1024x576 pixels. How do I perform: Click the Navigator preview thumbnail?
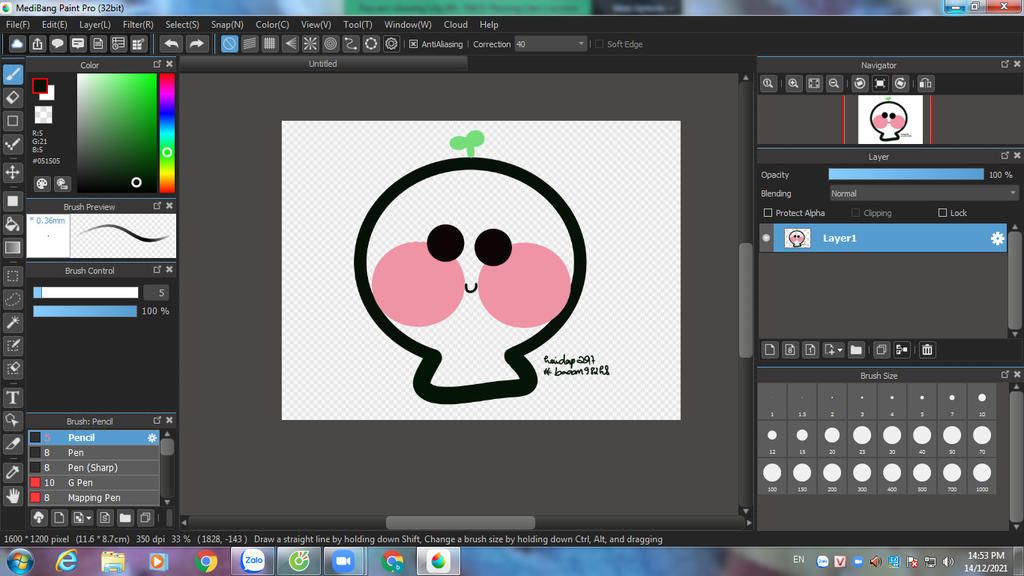[x=889, y=120]
